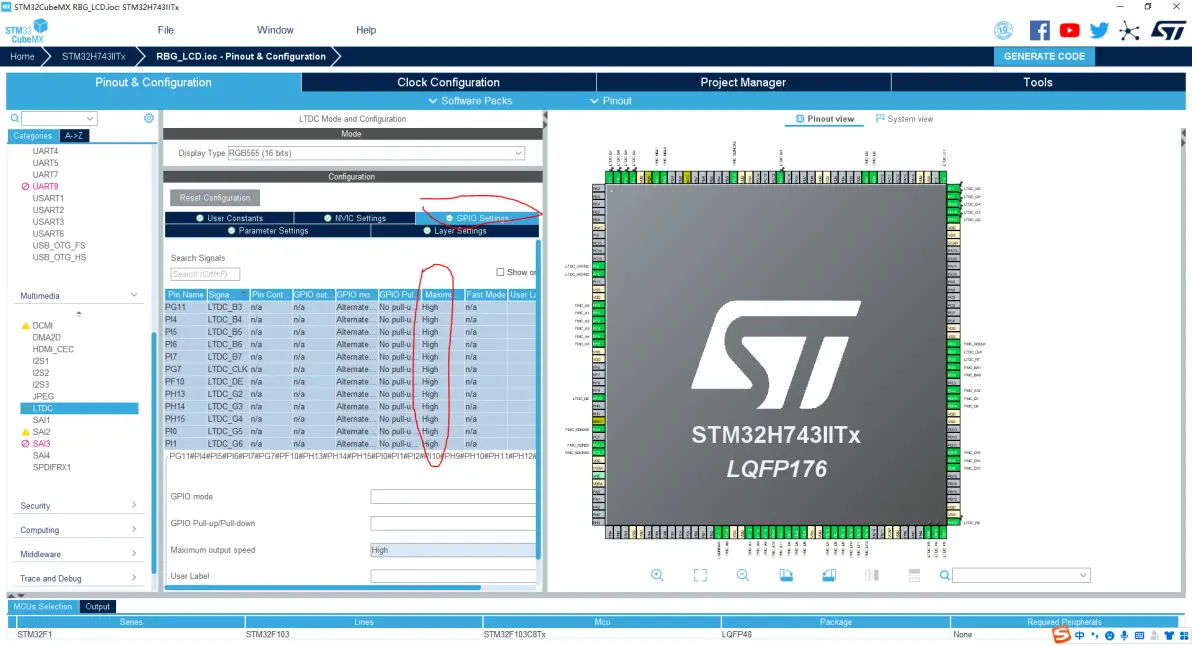The width and height of the screenshot is (1192, 646).
Task: Click the peripheral search magnifier icon
Action: (x=14, y=119)
